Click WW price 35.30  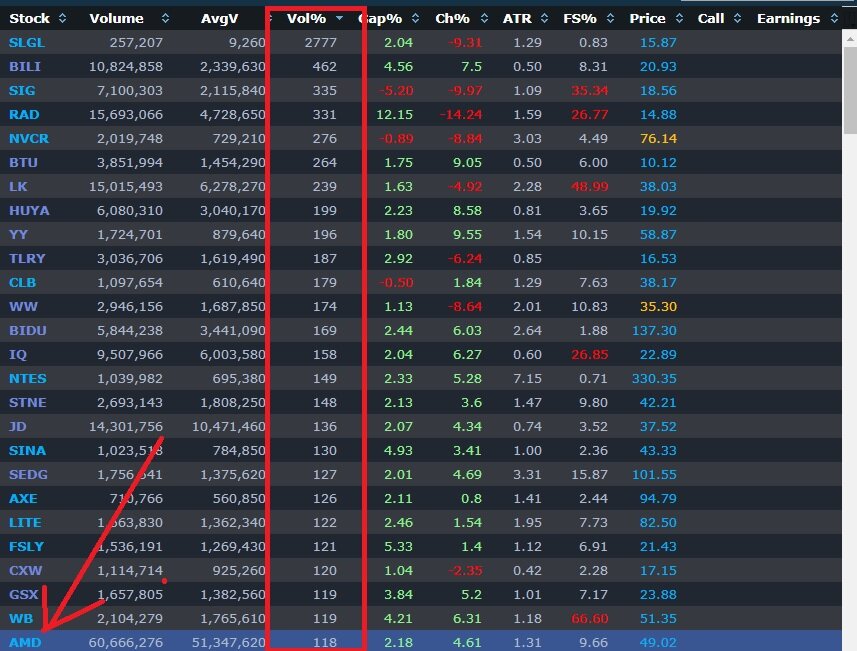658,307
